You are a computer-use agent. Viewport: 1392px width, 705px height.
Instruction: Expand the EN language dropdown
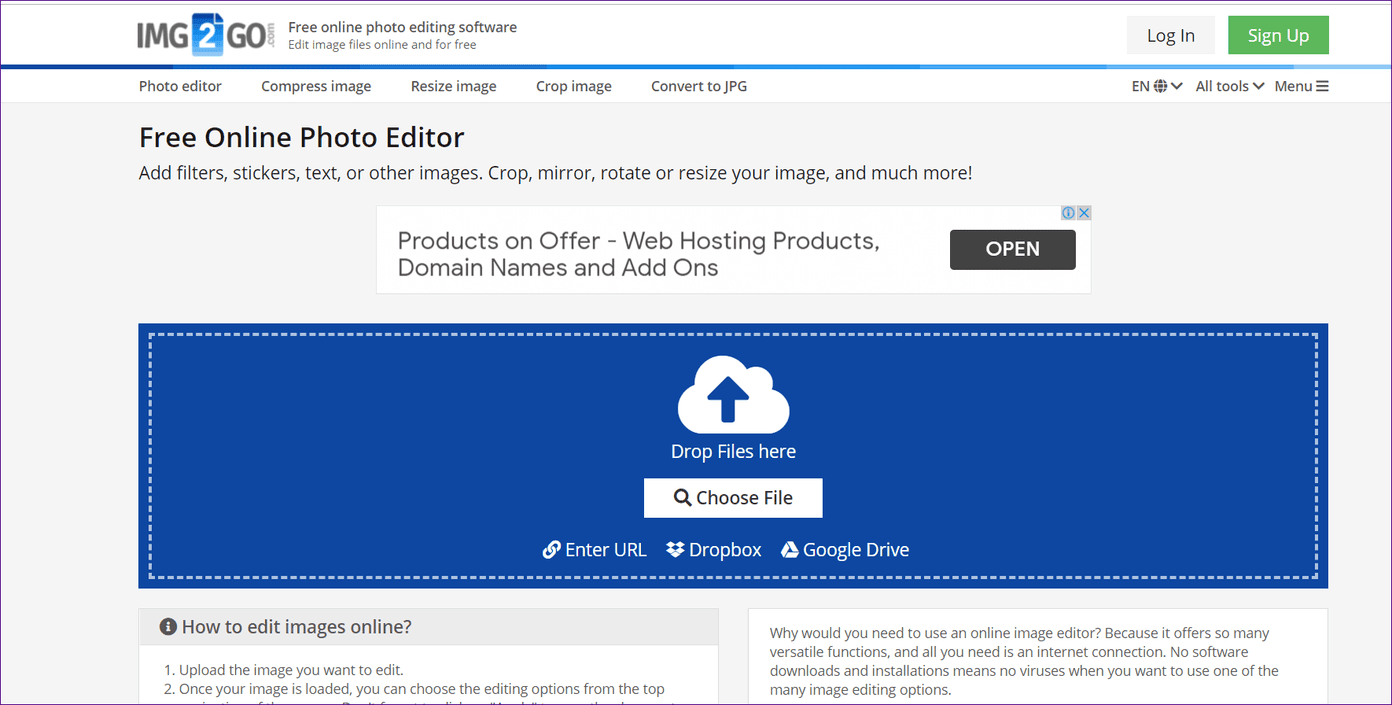[x=1157, y=86]
